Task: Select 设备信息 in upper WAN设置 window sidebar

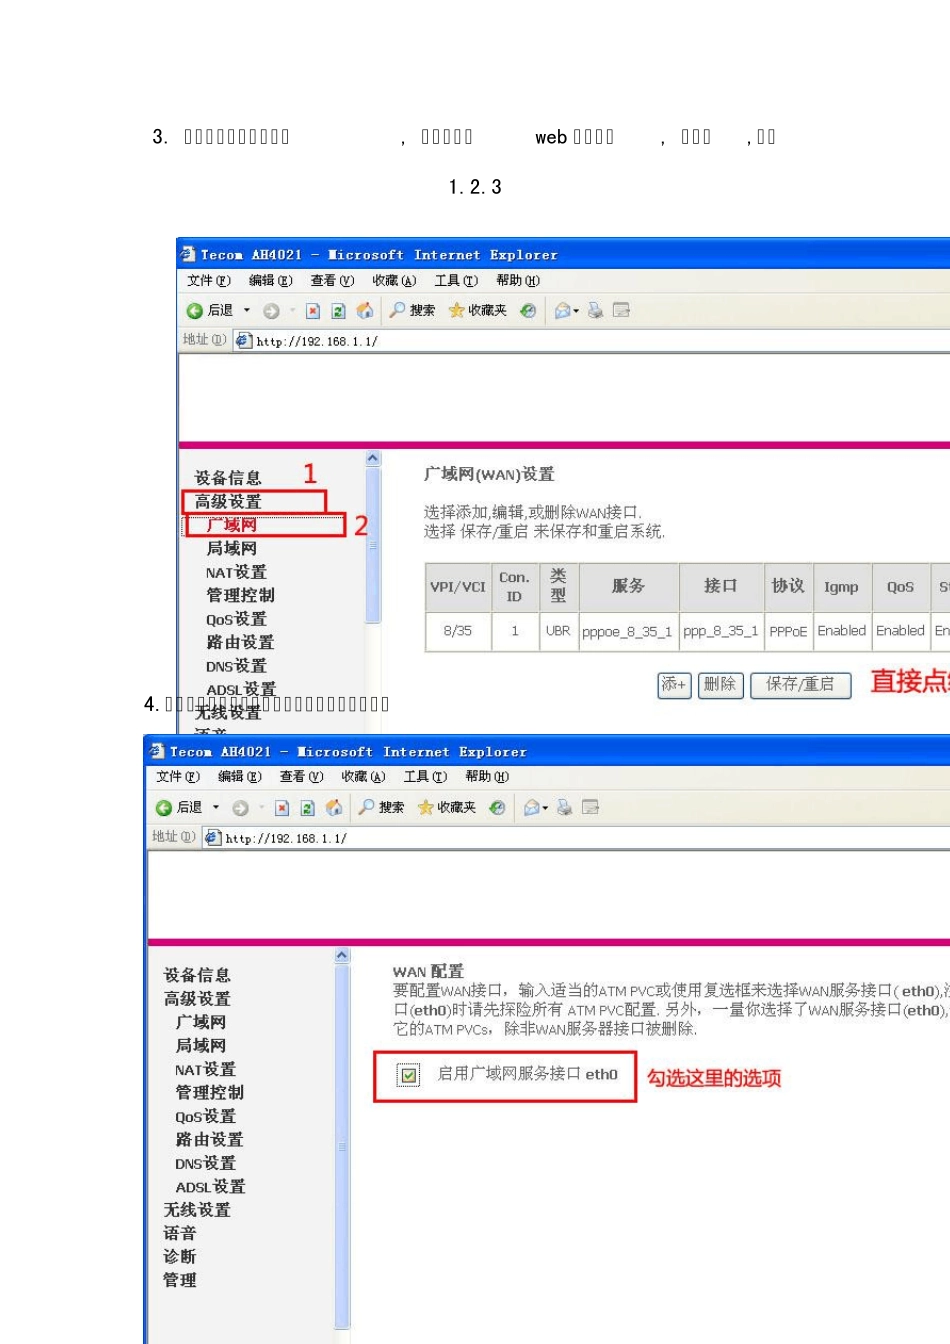Action: 228,478
